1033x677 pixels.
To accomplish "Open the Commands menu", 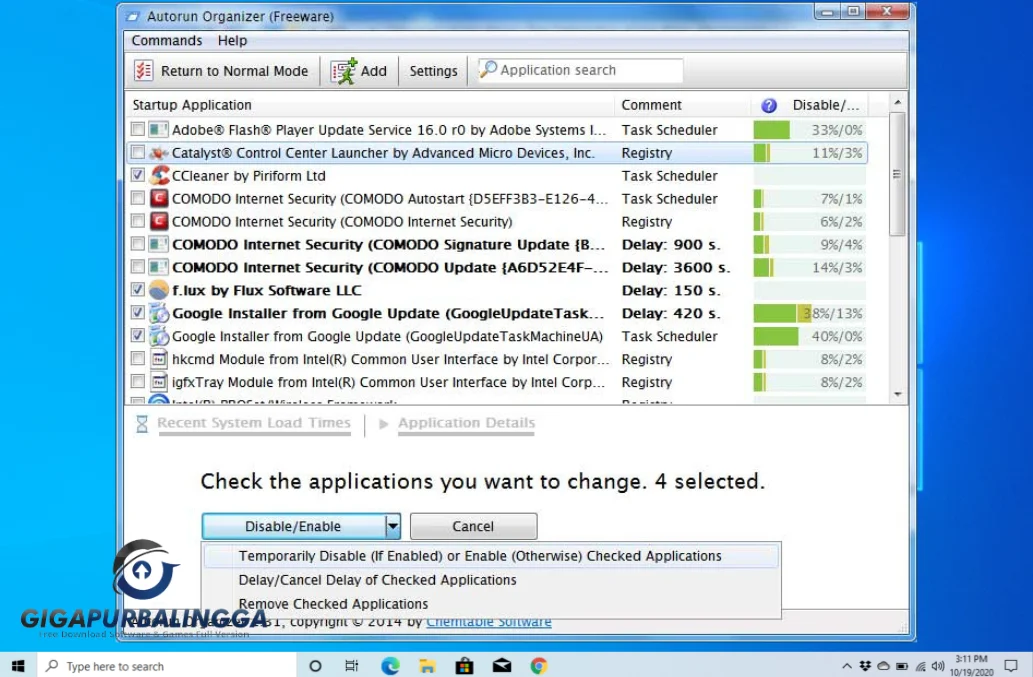I will coord(167,41).
